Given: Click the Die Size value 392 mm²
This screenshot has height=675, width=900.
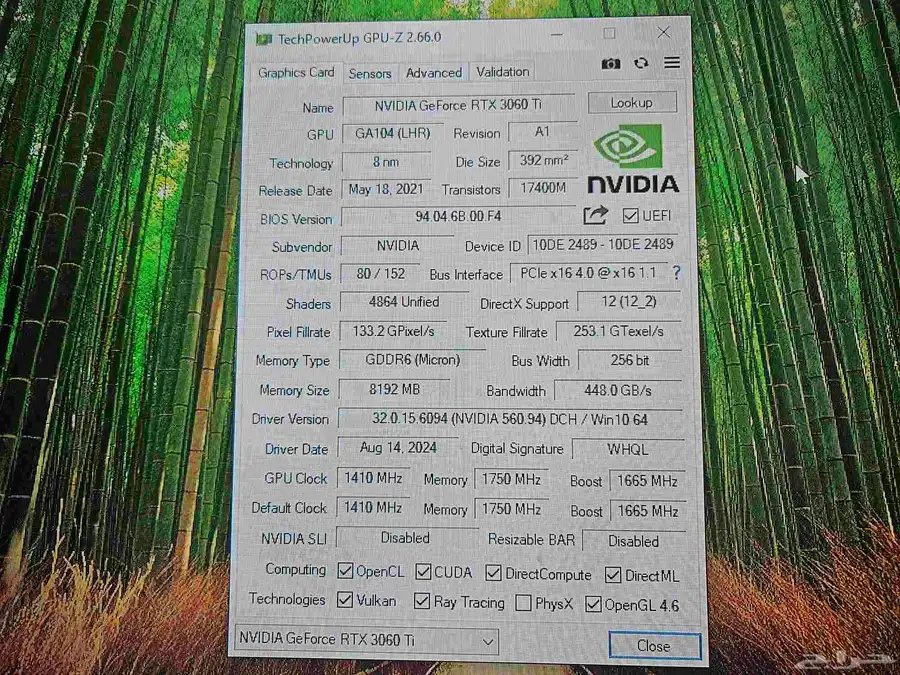Looking at the screenshot, I should pos(544,160).
